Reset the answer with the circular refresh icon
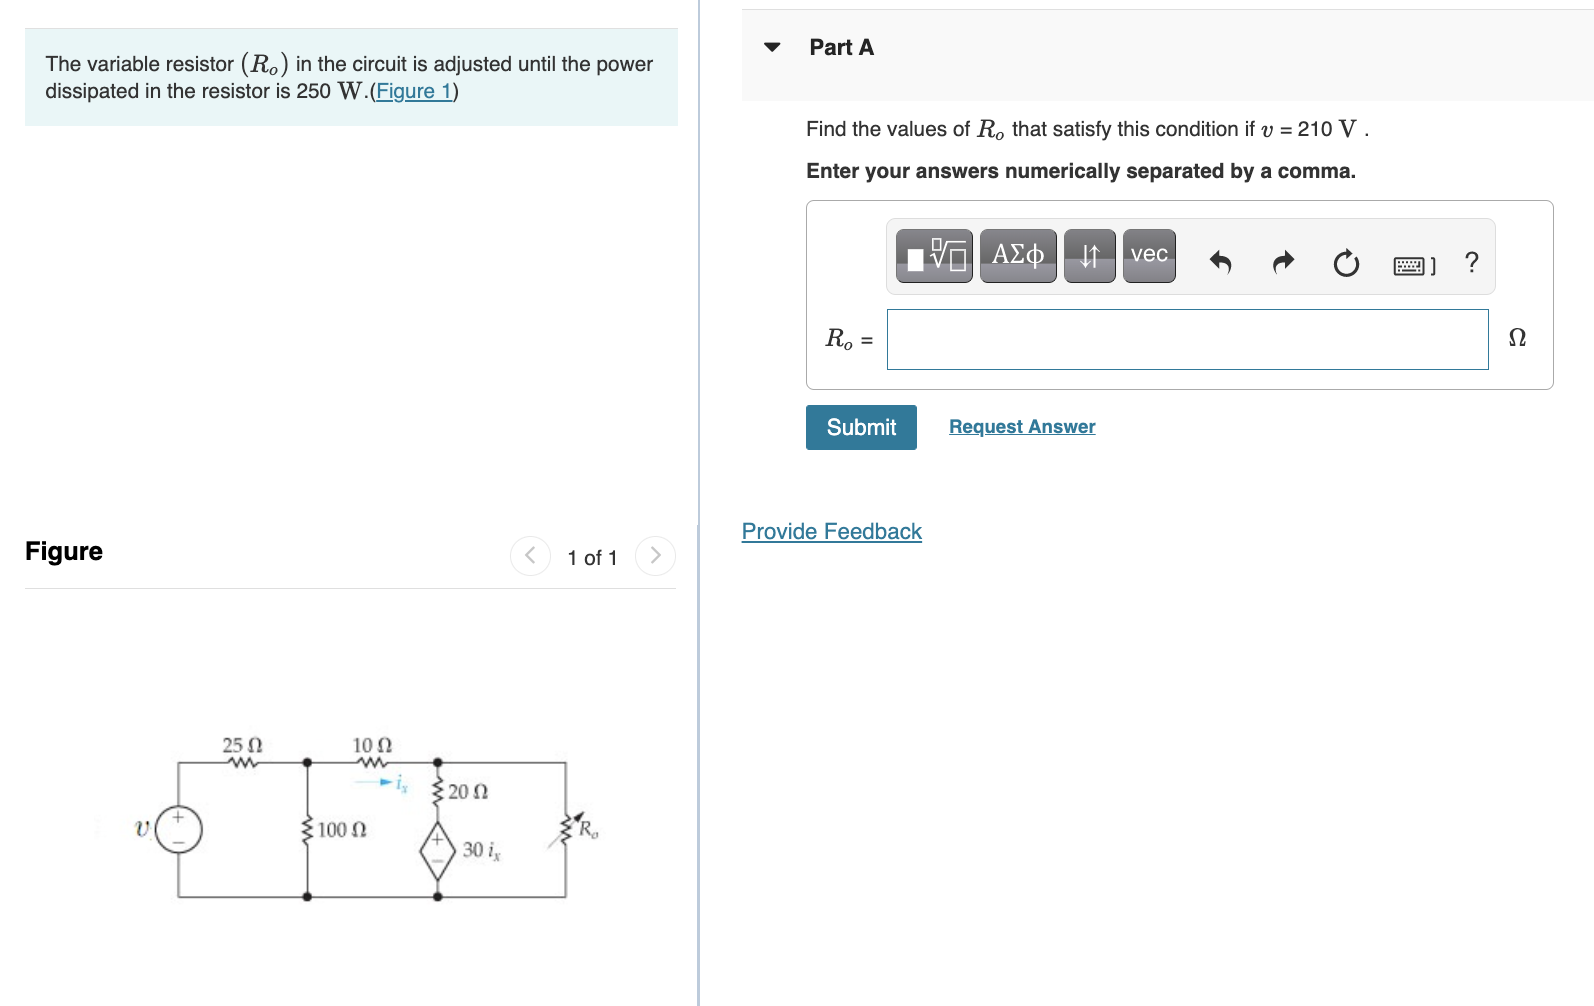The height and width of the screenshot is (1006, 1594). click(1346, 263)
